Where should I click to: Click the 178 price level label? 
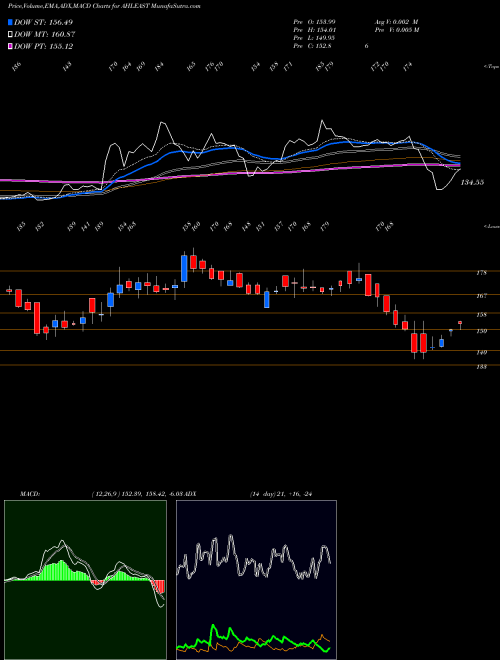(482, 273)
